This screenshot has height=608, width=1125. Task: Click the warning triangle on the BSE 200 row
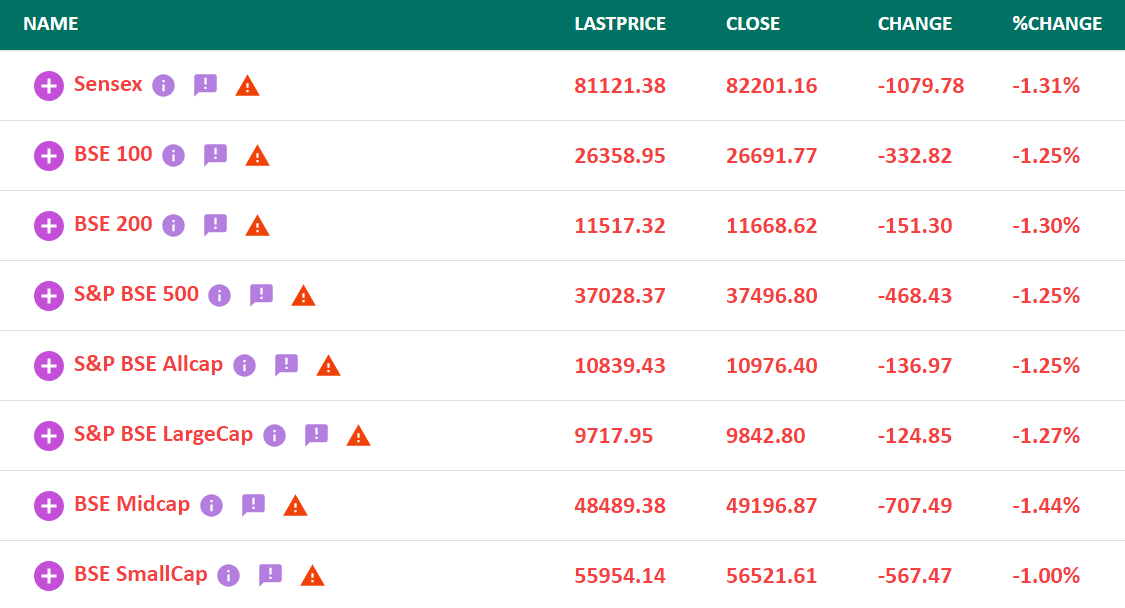point(258,226)
